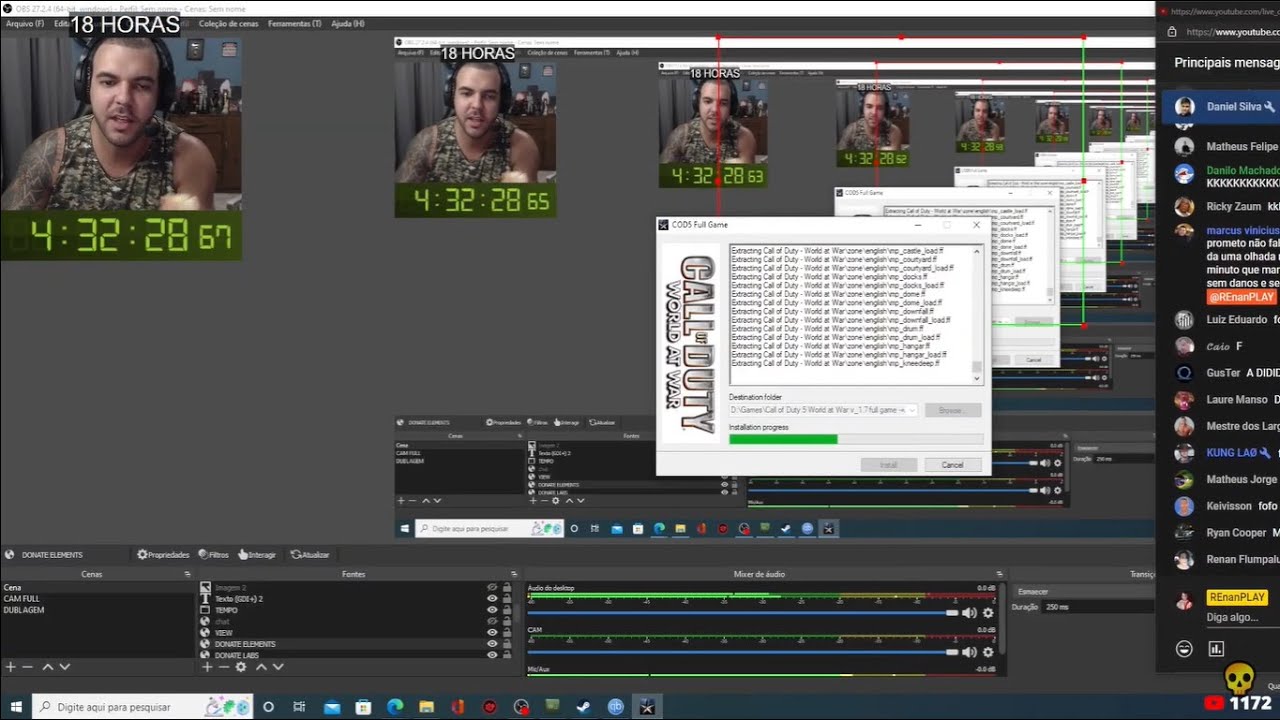Open File Explorer from the taskbar
This screenshot has width=1280, height=720.
426,707
